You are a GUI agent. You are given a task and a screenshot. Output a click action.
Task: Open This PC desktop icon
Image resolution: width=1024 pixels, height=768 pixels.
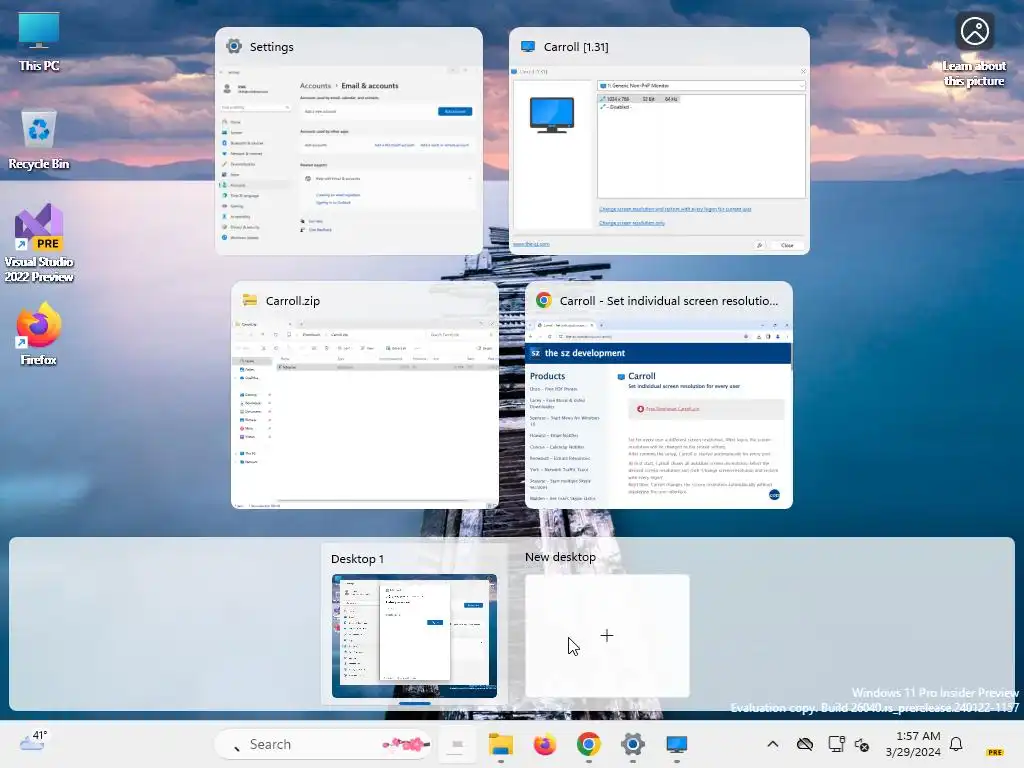(x=39, y=42)
